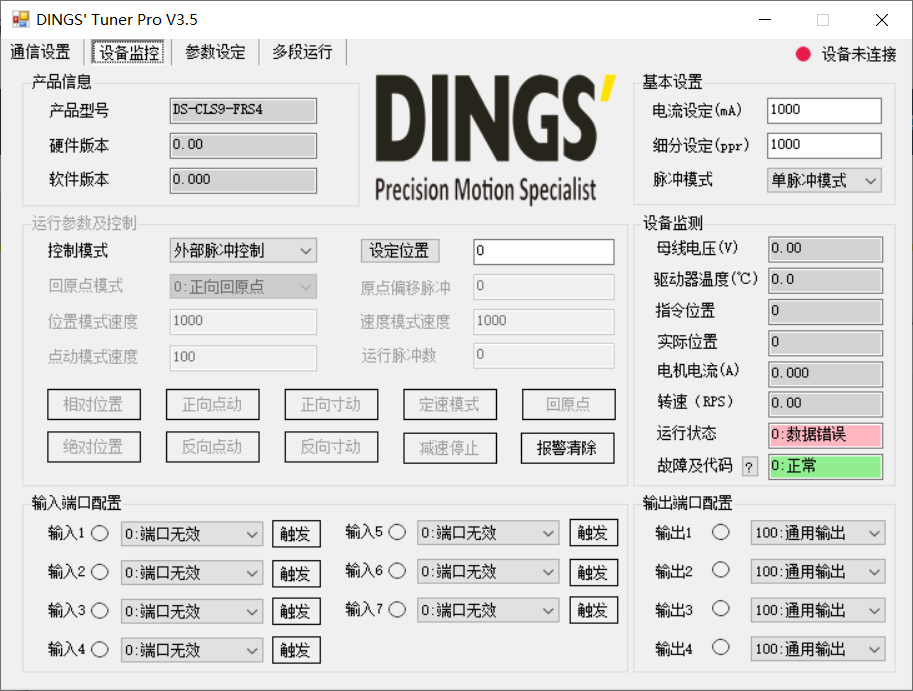
Task: Go to the 多段运行 tab
Action: tap(302, 52)
